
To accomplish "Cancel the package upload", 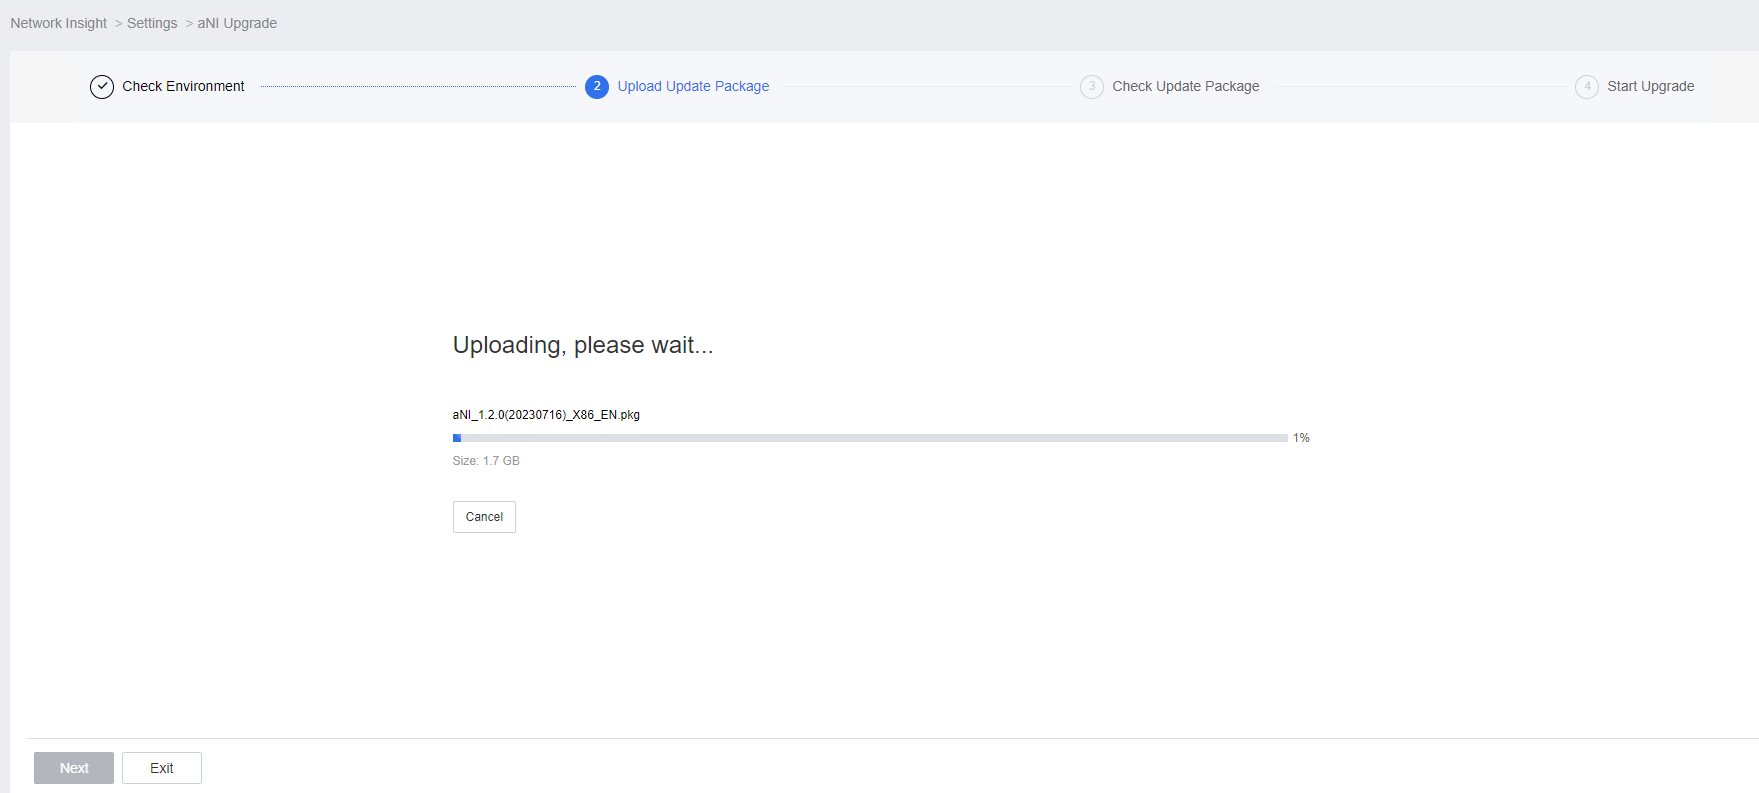I will click(484, 517).
